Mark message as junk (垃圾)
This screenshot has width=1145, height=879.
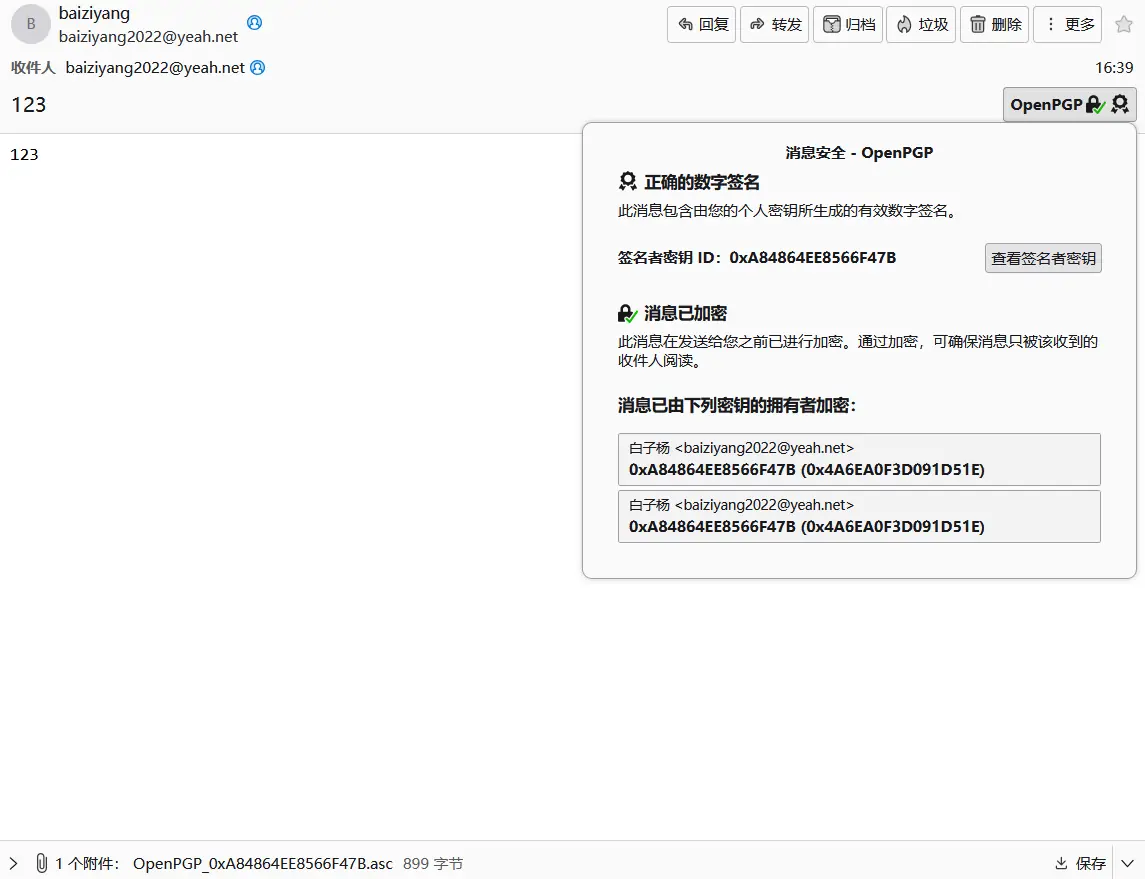point(921,25)
